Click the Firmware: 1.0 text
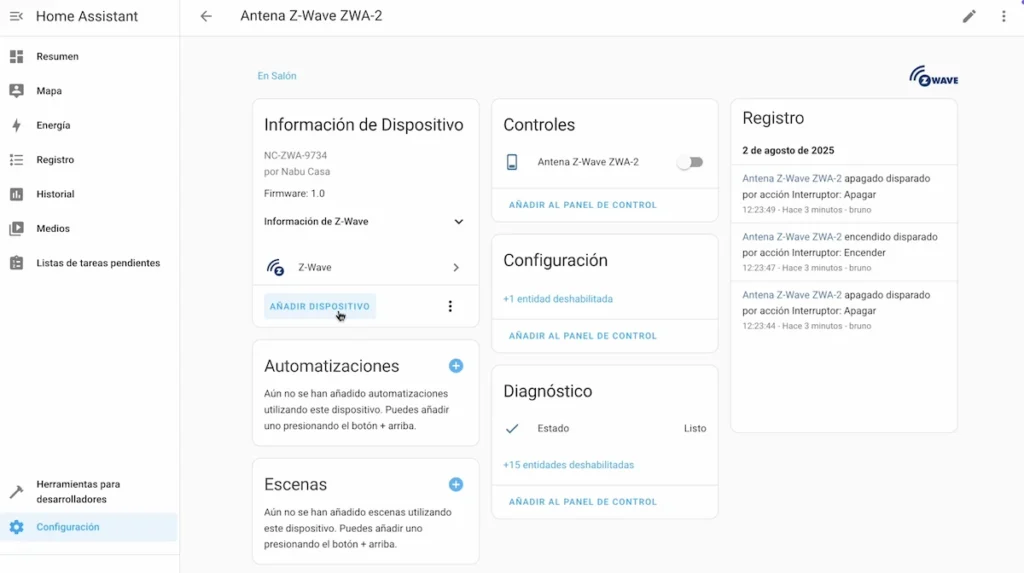The height and width of the screenshot is (573, 1024). point(294,193)
